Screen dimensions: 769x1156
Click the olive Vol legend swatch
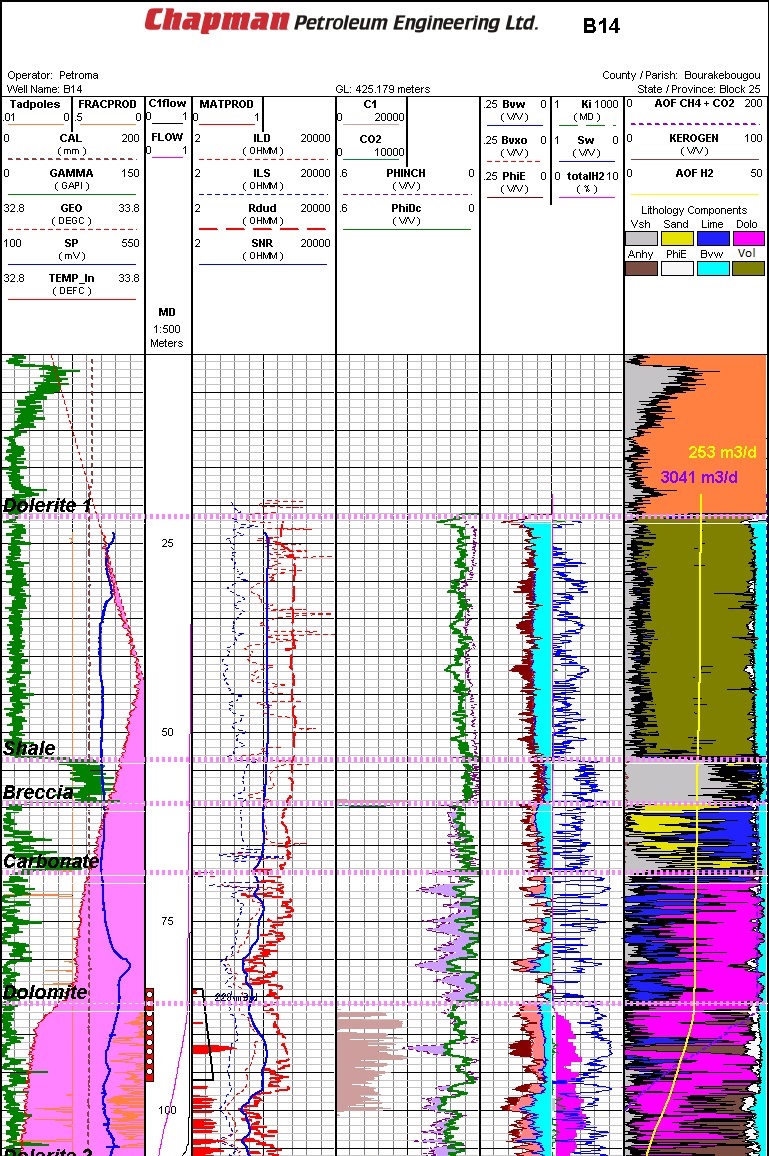click(747, 268)
